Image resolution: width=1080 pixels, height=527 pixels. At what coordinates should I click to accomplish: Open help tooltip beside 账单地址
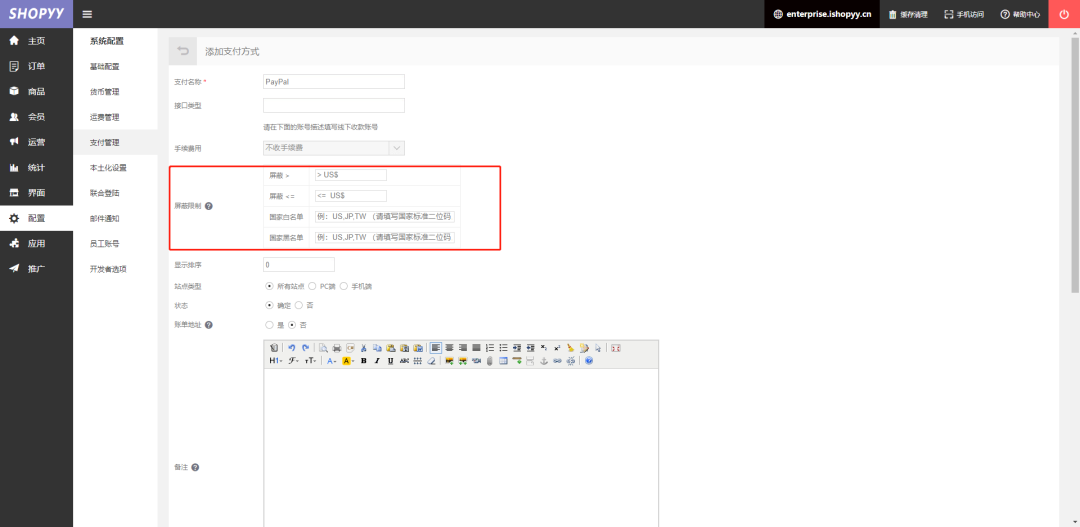coord(209,324)
